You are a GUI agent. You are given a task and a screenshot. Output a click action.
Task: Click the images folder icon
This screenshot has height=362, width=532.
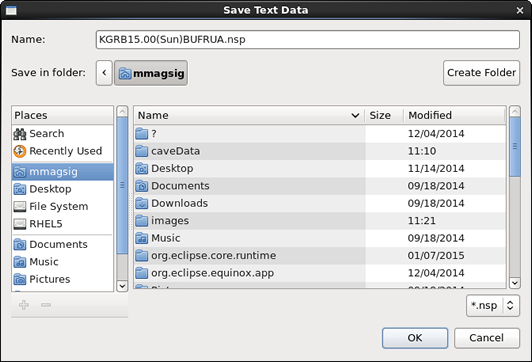[141, 221]
